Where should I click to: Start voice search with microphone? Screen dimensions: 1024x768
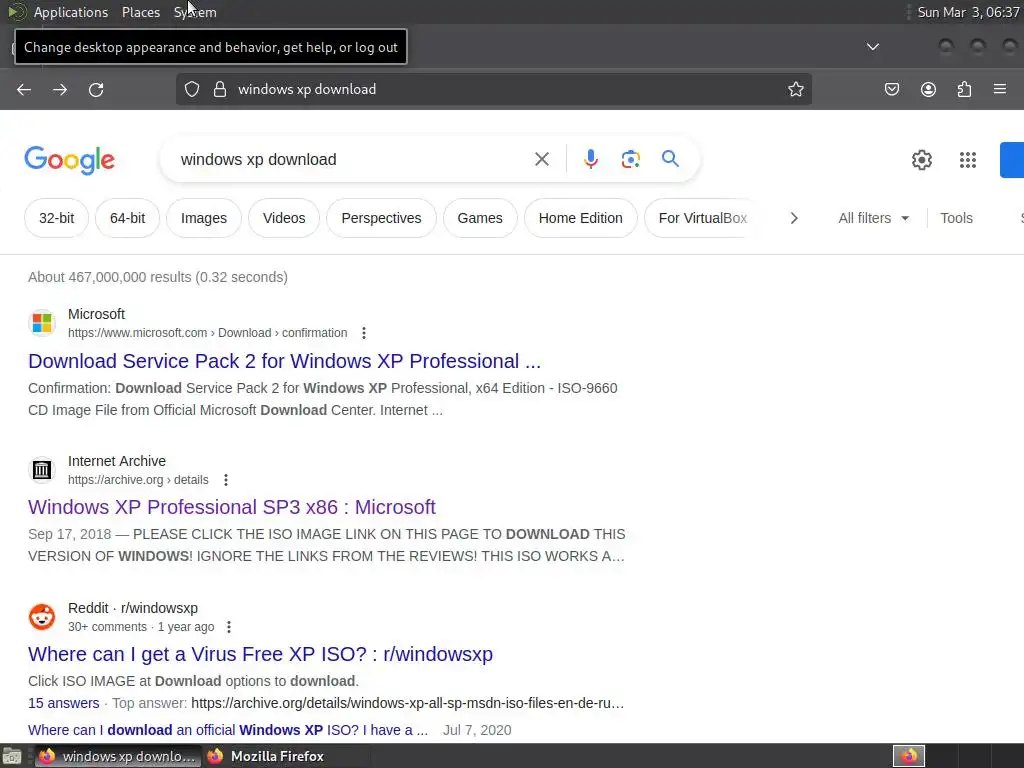(590, 159)
